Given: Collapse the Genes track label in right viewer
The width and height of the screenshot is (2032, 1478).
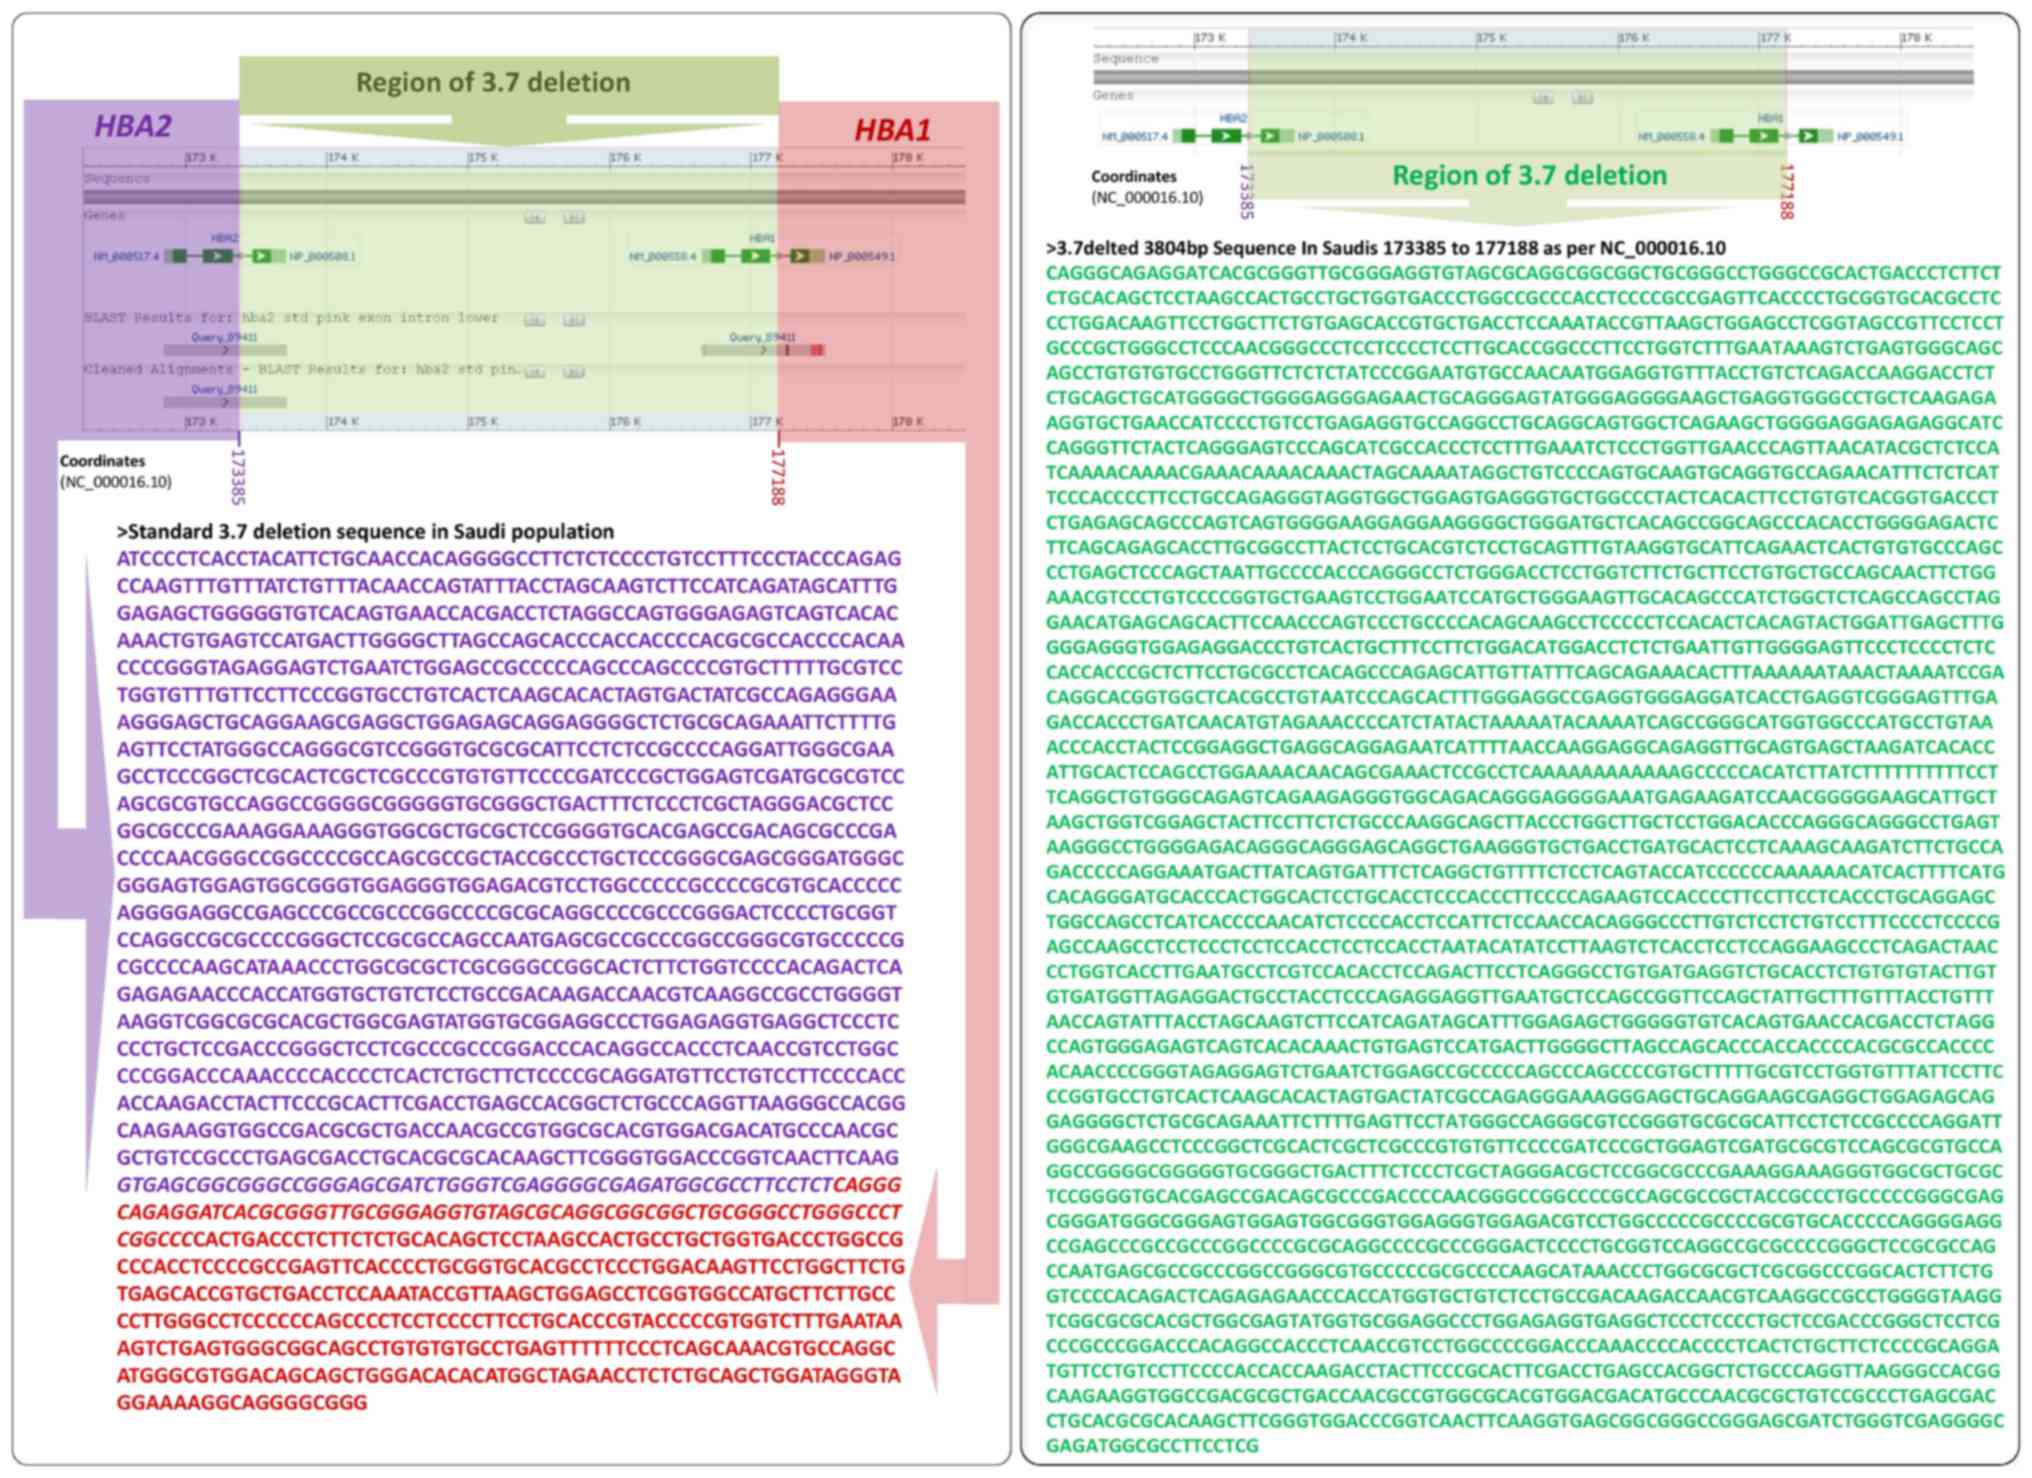Looking at the screenshot, I should coord(1113,96).
